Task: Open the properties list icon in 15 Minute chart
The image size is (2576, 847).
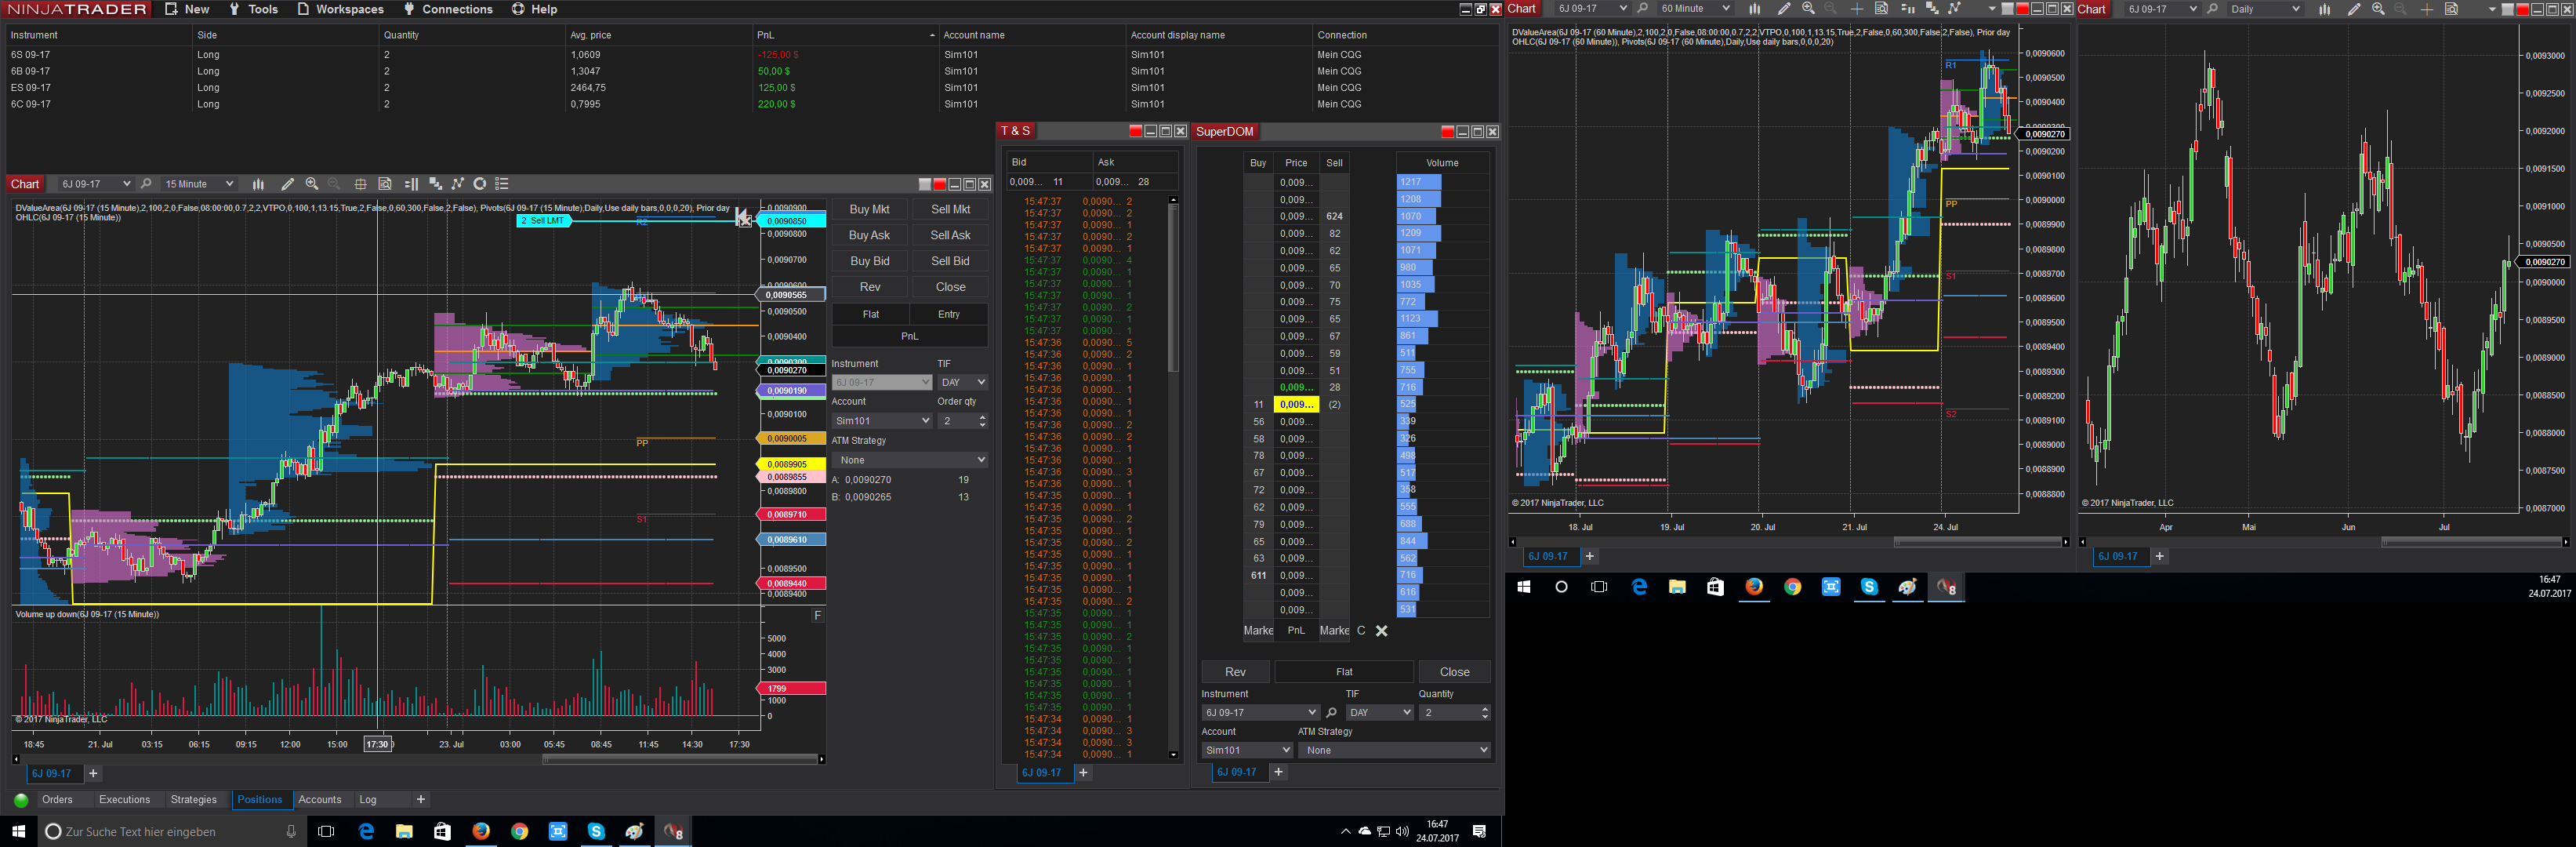Action: point(502,184)
